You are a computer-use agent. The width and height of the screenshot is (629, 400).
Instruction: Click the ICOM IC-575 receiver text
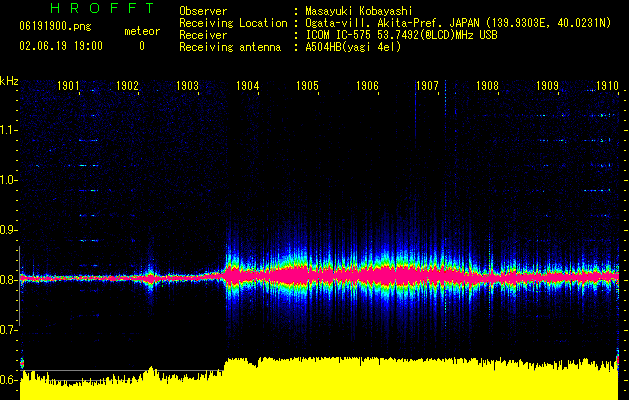pyautogui.click(x=401, y=35)
